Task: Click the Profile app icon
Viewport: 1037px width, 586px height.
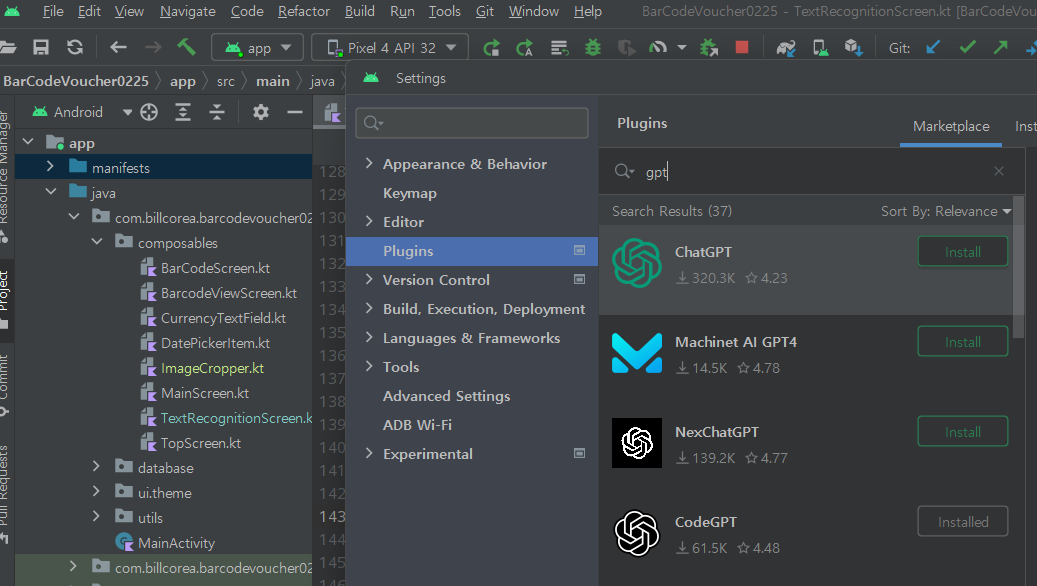Action: [658, 48]
